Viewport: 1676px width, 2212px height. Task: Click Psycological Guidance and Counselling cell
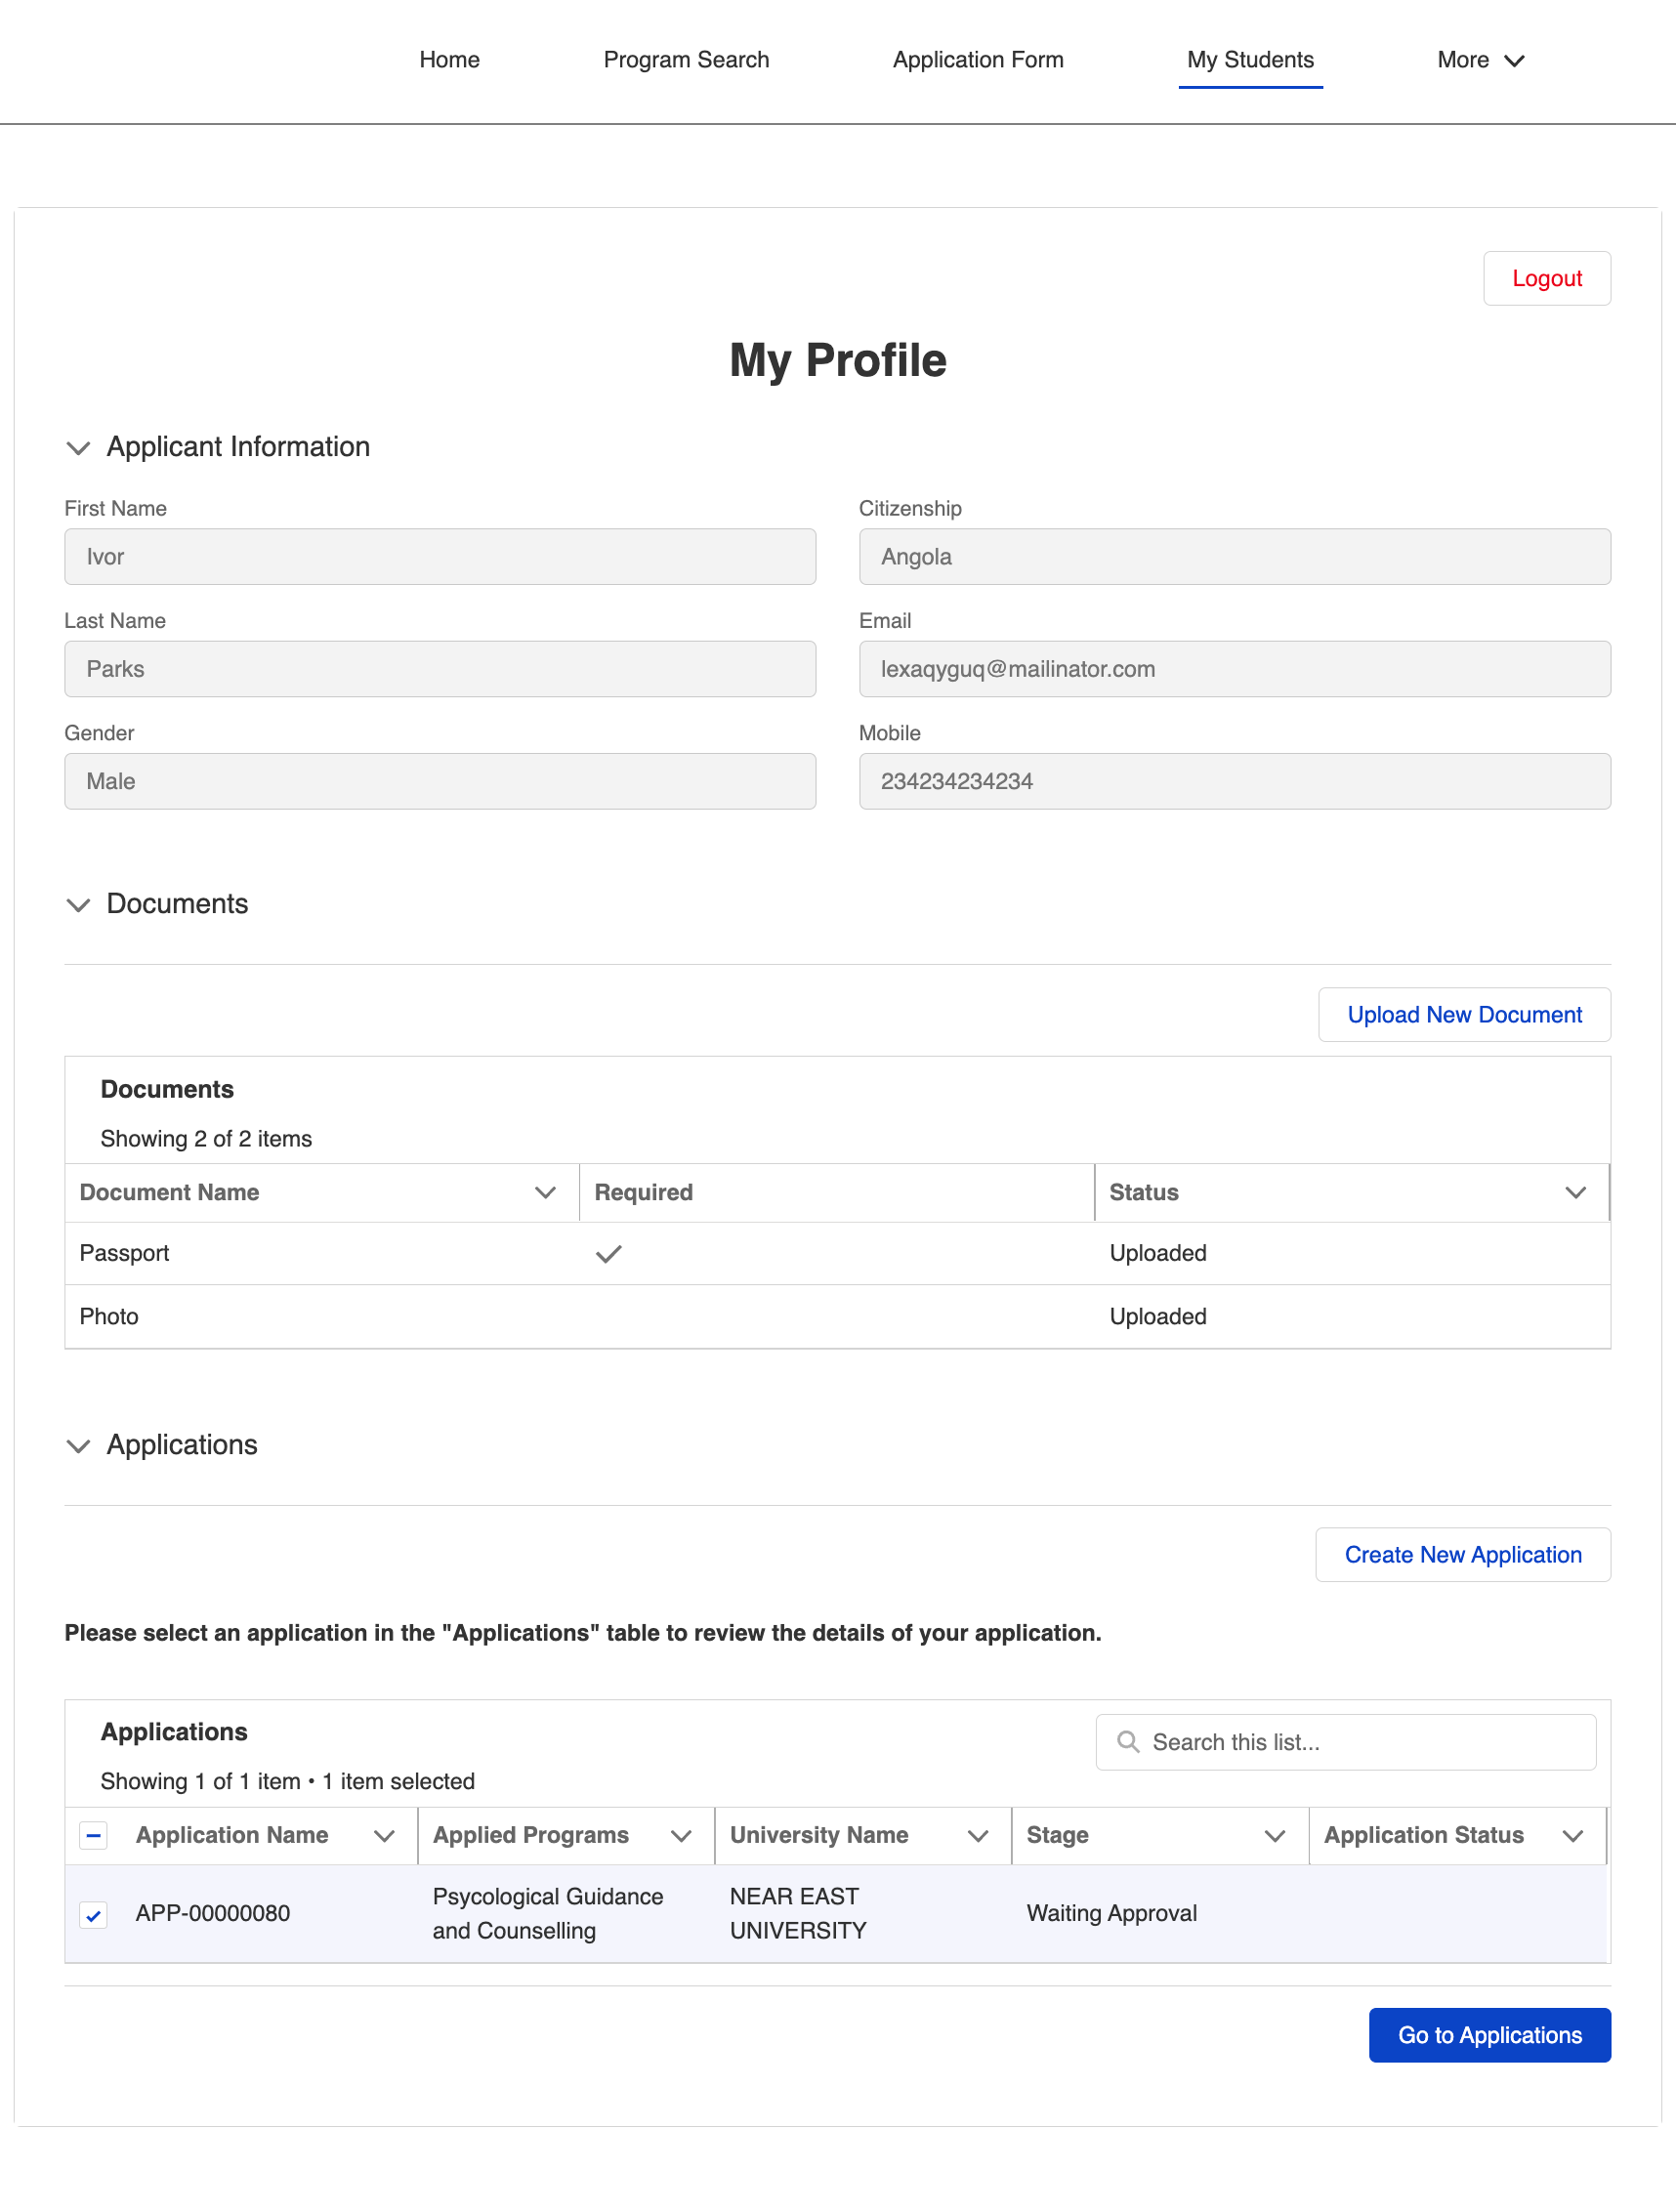click(547, 1912)
